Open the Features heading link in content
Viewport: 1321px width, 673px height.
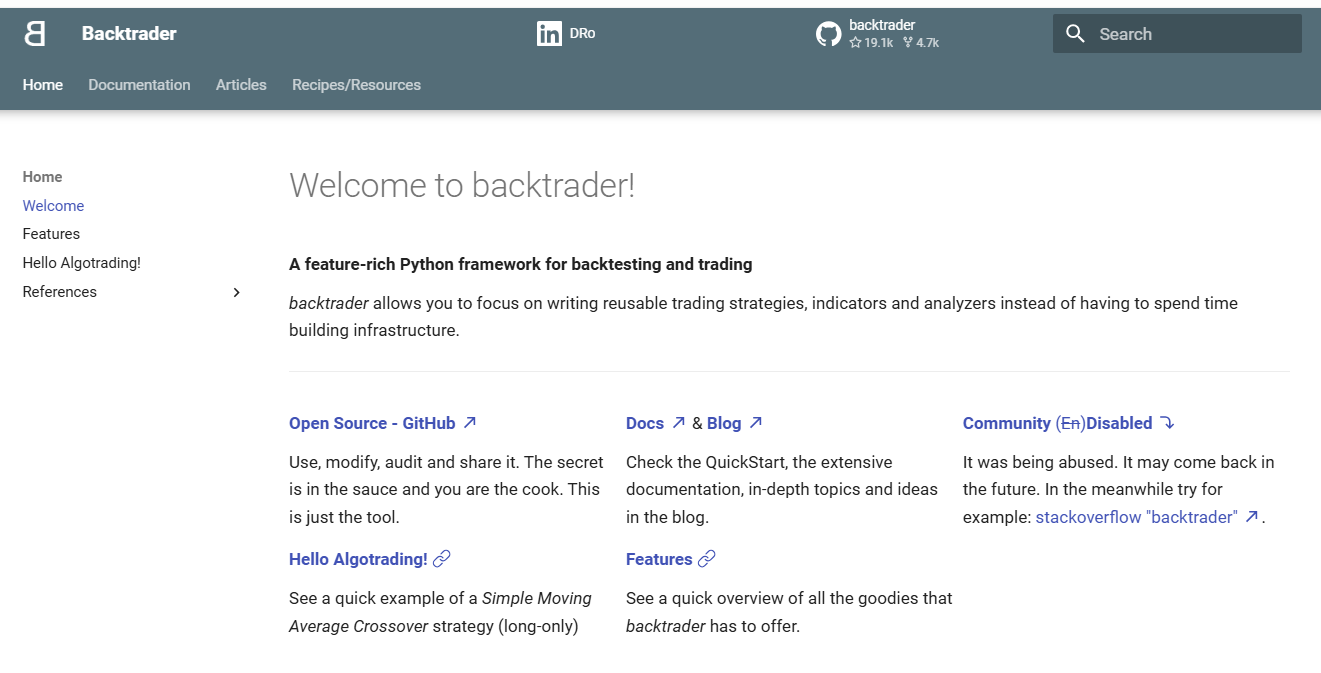[659, 559]
